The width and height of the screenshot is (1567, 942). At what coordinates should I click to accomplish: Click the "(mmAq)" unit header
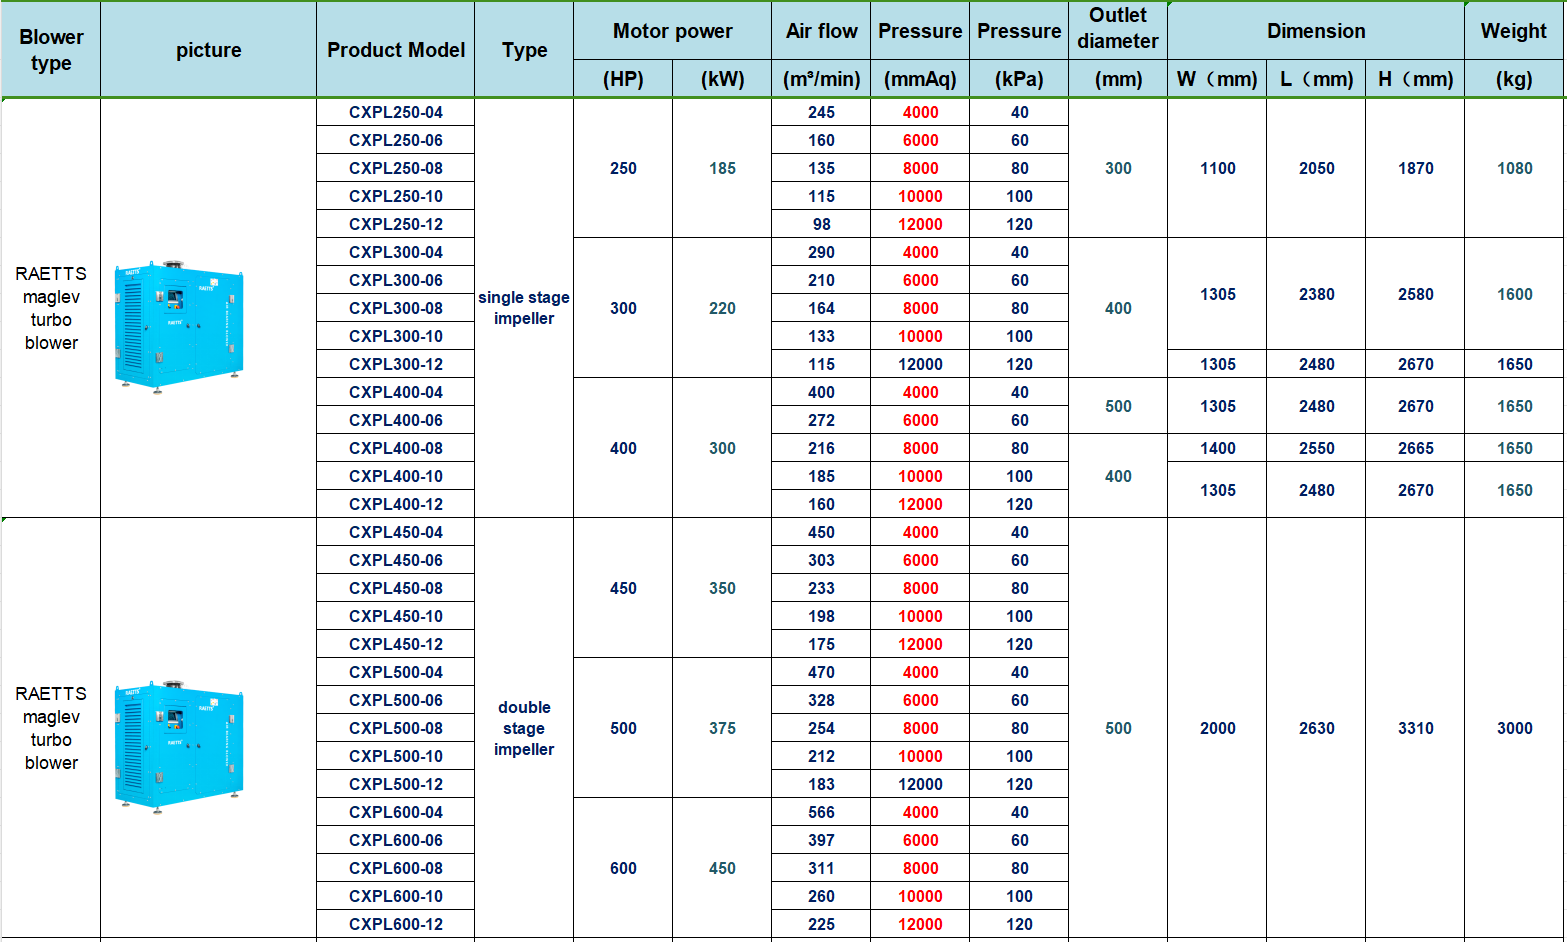(x=920, y=79)
